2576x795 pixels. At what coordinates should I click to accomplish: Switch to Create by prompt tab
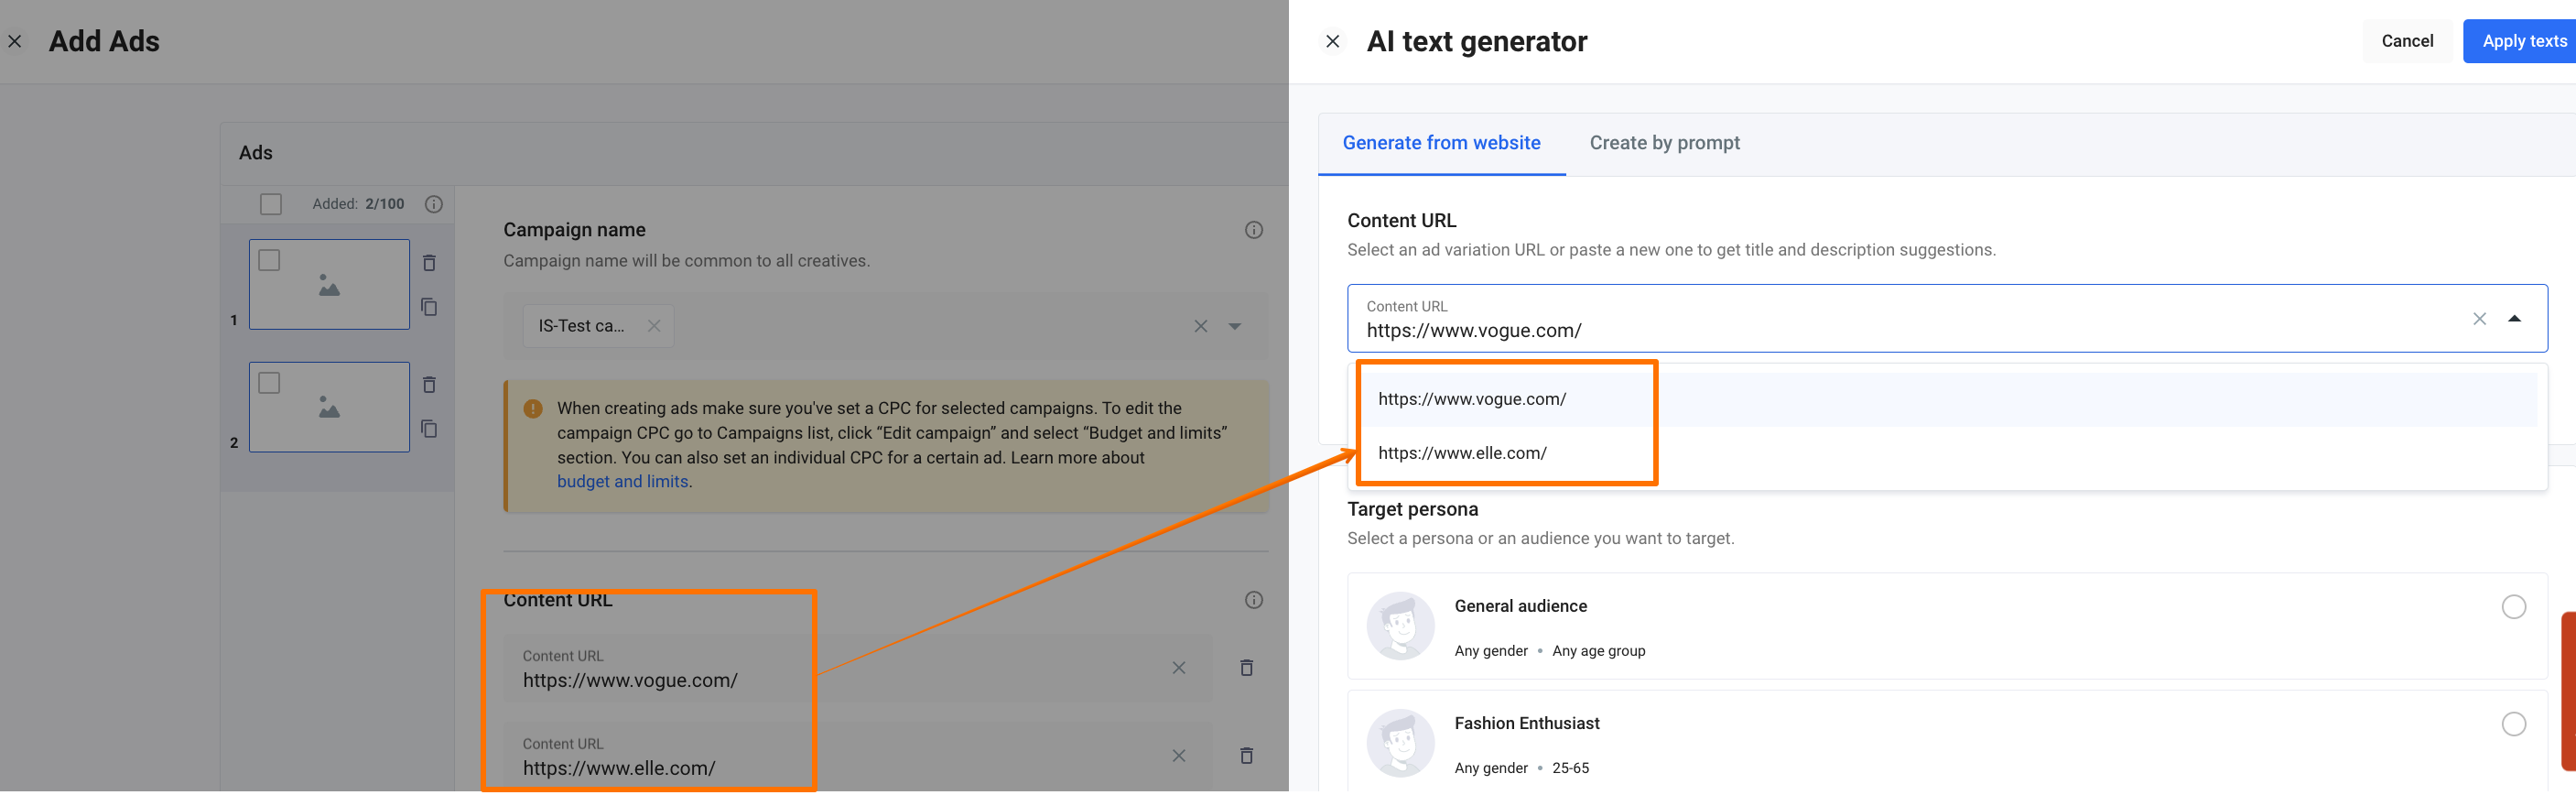click(x=1664, y=143)
